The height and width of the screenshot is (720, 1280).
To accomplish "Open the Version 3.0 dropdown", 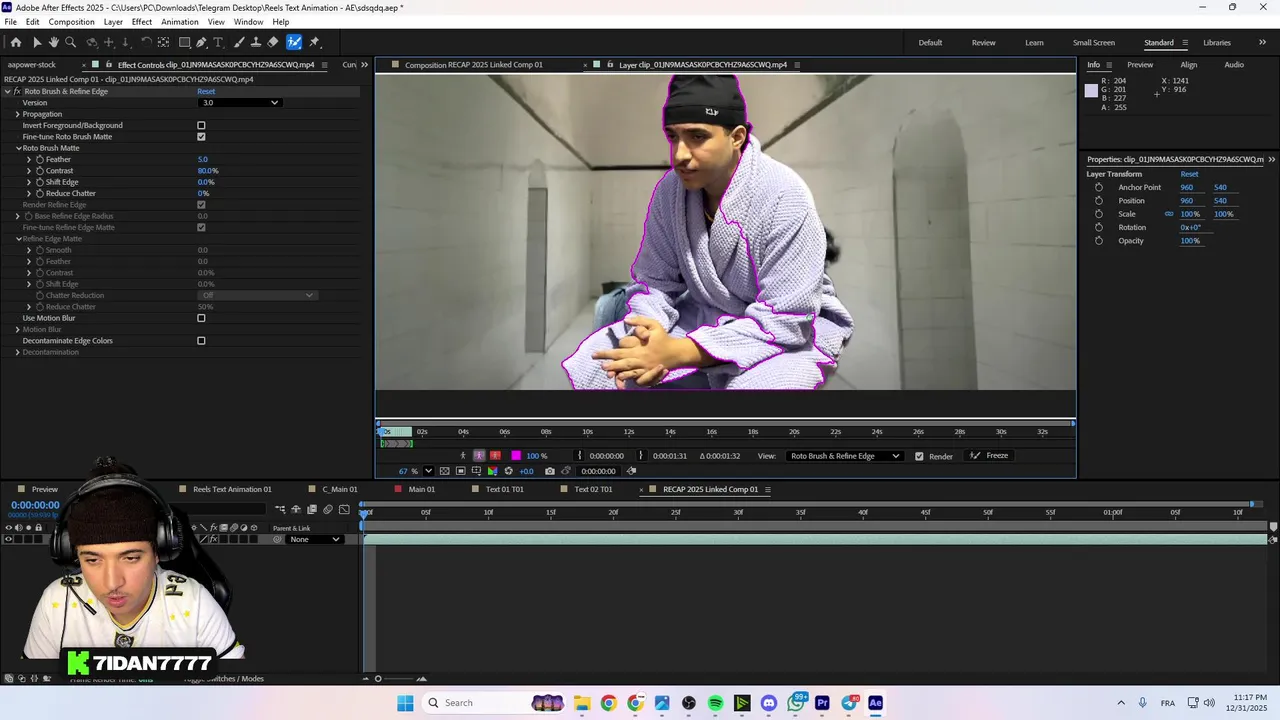I will (x=240, y=102).
